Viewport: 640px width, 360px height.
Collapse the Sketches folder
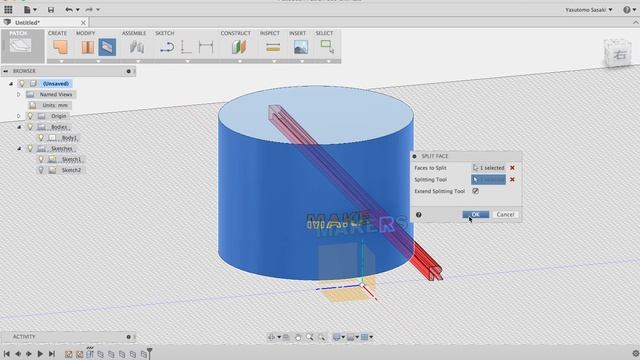point(19,149)
